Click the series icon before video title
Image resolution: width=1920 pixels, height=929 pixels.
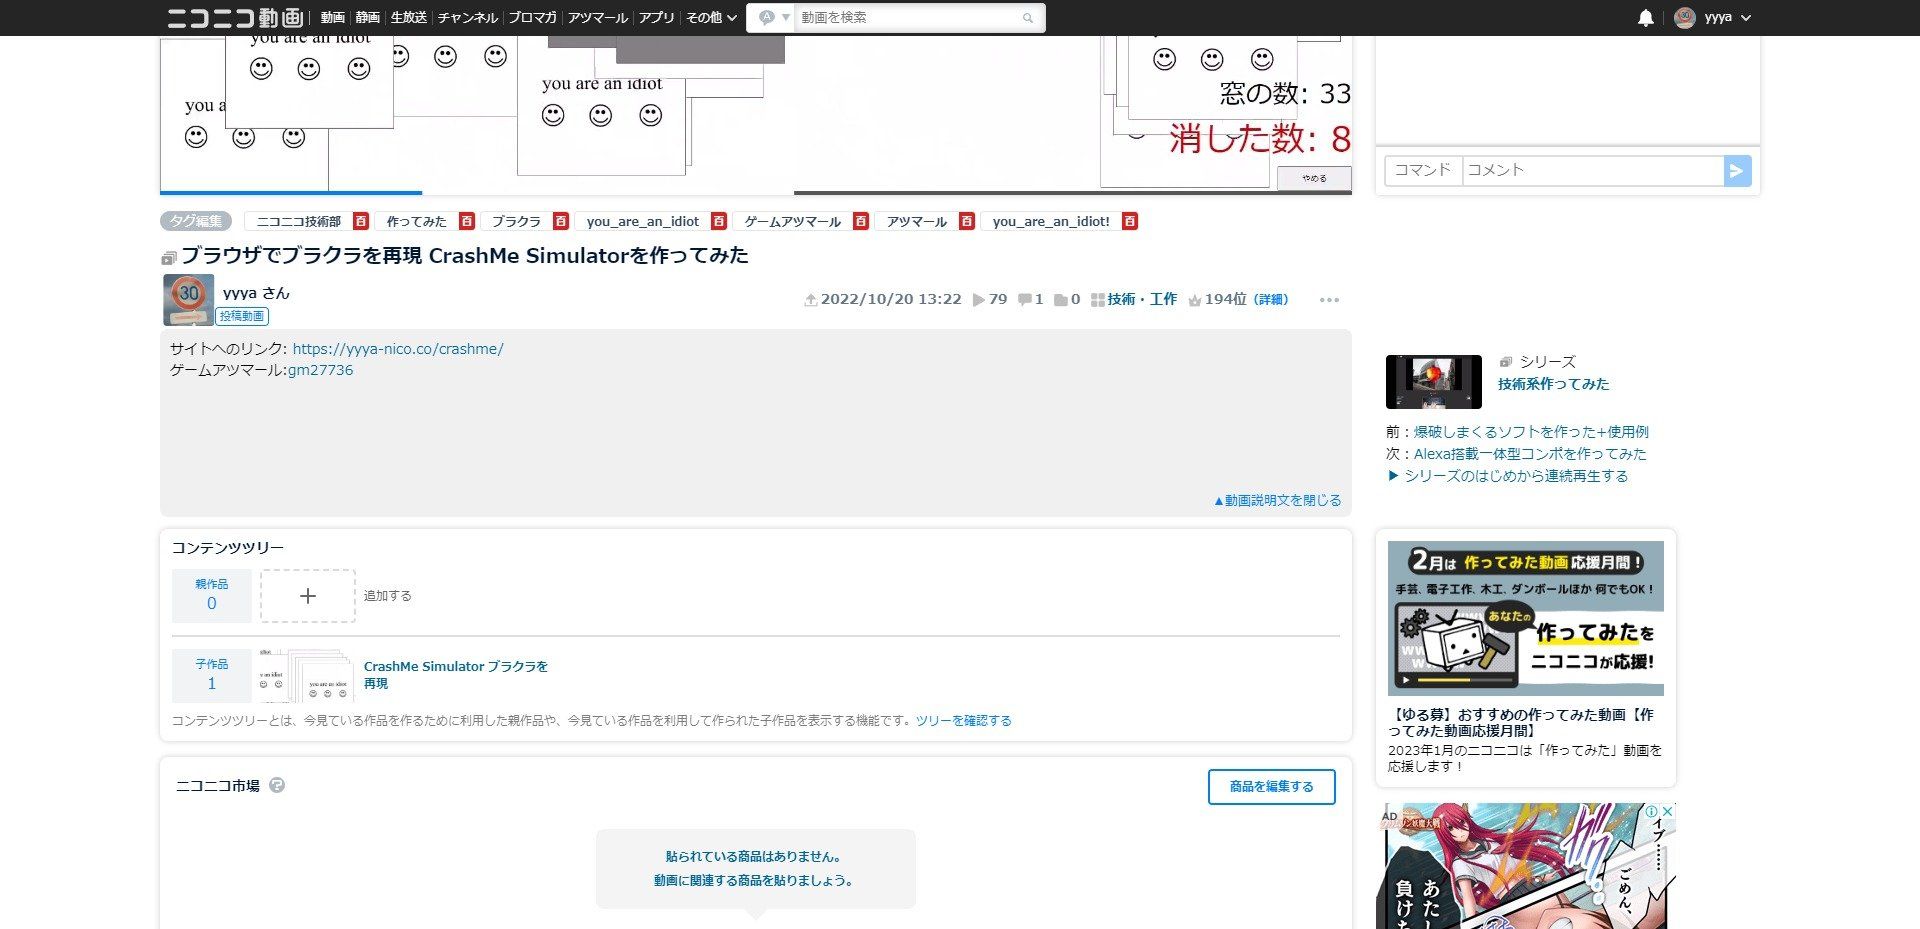point(168,258)
